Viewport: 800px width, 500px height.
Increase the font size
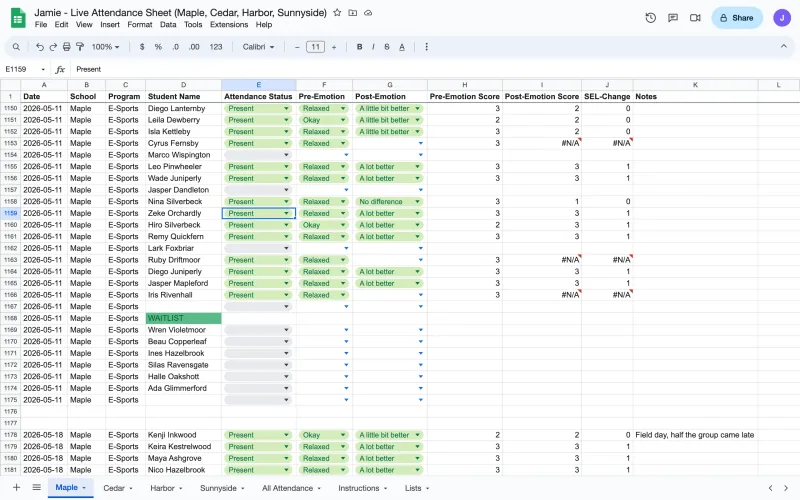click(x=334, y=47)
